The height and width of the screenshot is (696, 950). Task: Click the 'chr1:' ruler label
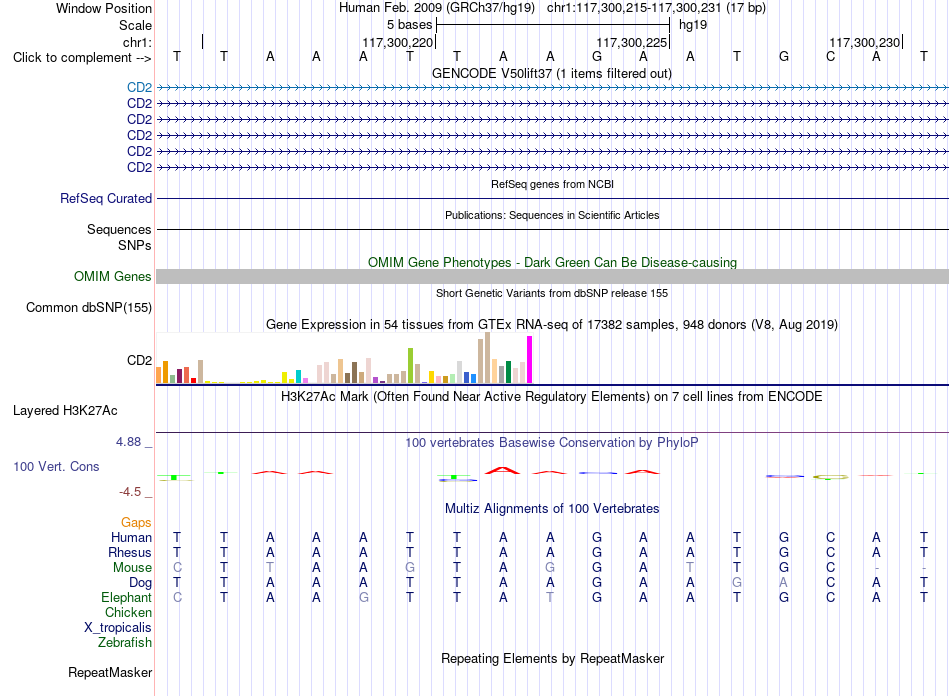point(137,42)
